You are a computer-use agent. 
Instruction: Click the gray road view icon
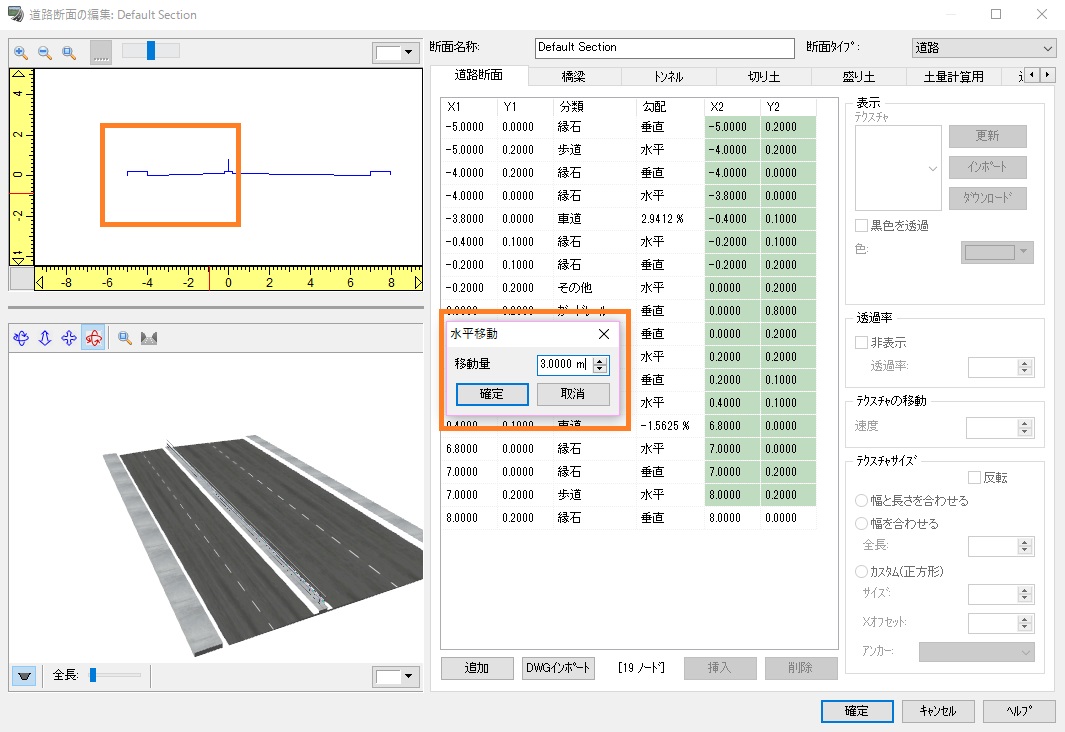coord(150,339)
